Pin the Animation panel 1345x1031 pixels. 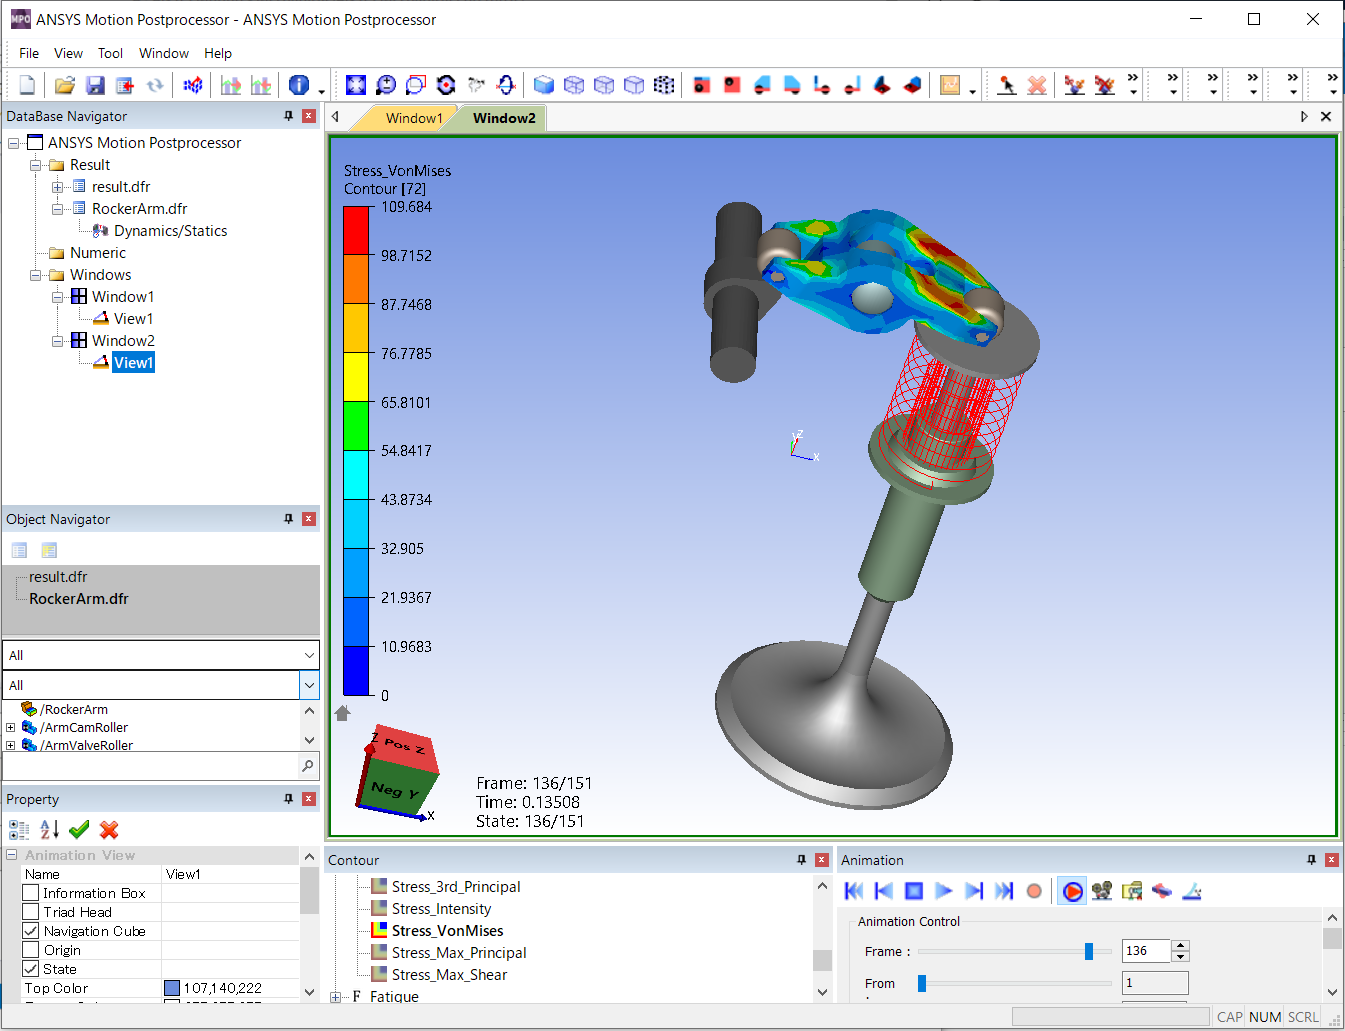(x=1312, y=860)
